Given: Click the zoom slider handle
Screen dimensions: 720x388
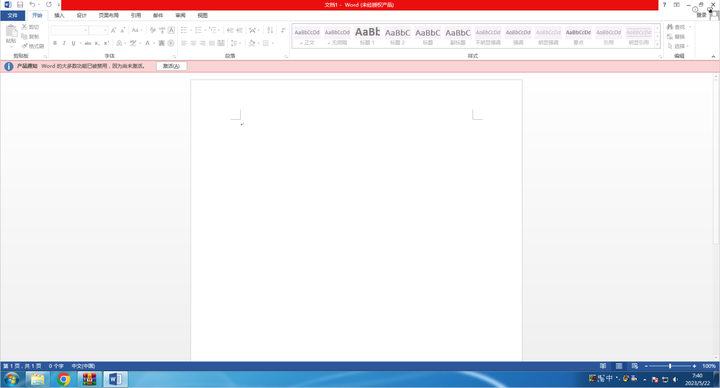Looking at the screenshot, I should click(x=670, y=366).
